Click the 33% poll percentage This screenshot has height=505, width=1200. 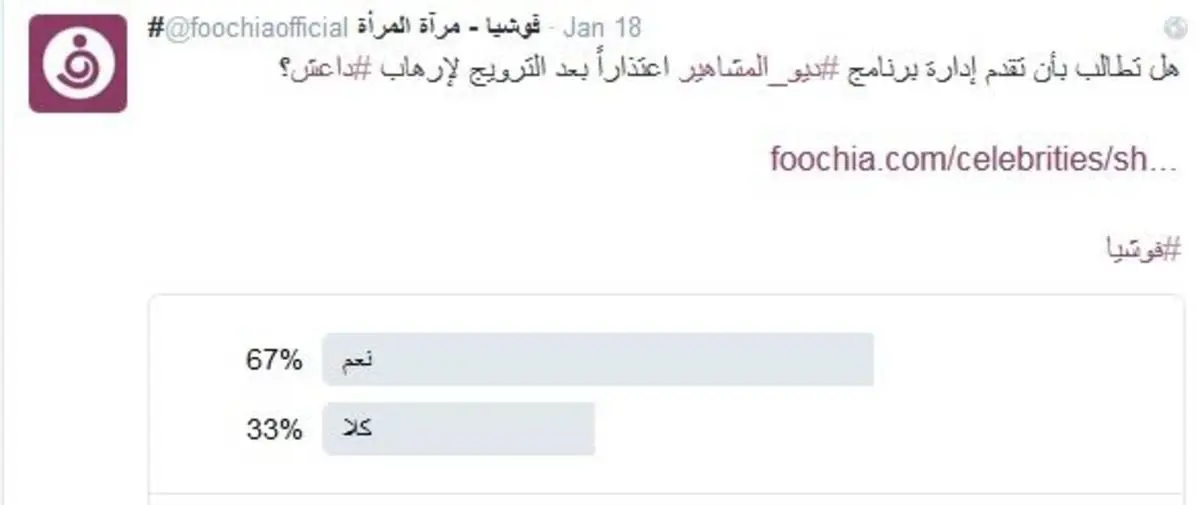pos(274,430)
